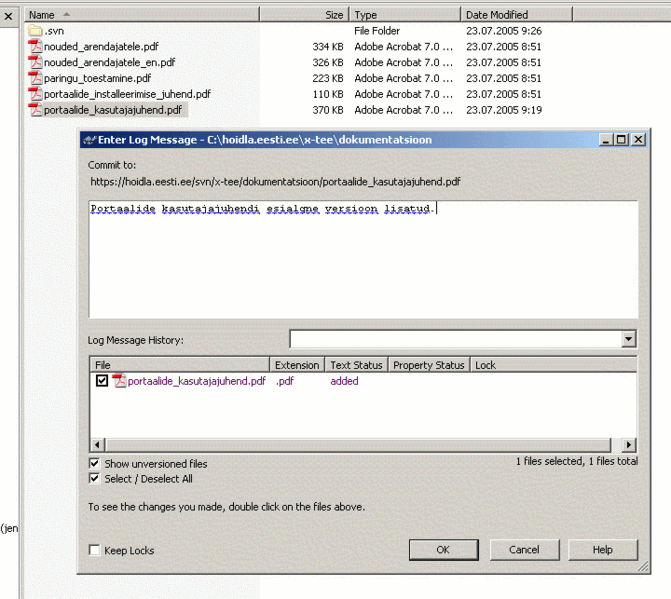Open the .svn folder icon

click(35, 31)
